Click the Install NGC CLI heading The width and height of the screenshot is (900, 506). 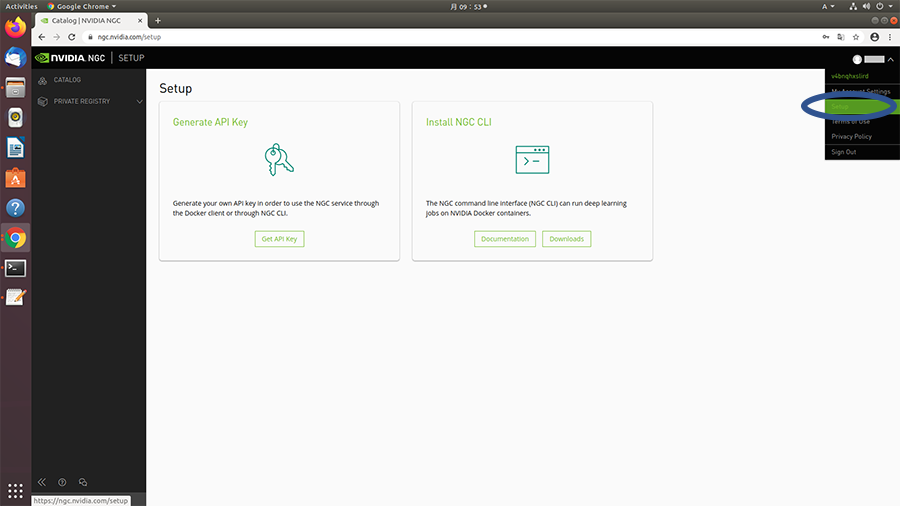(x=459, y=122)
